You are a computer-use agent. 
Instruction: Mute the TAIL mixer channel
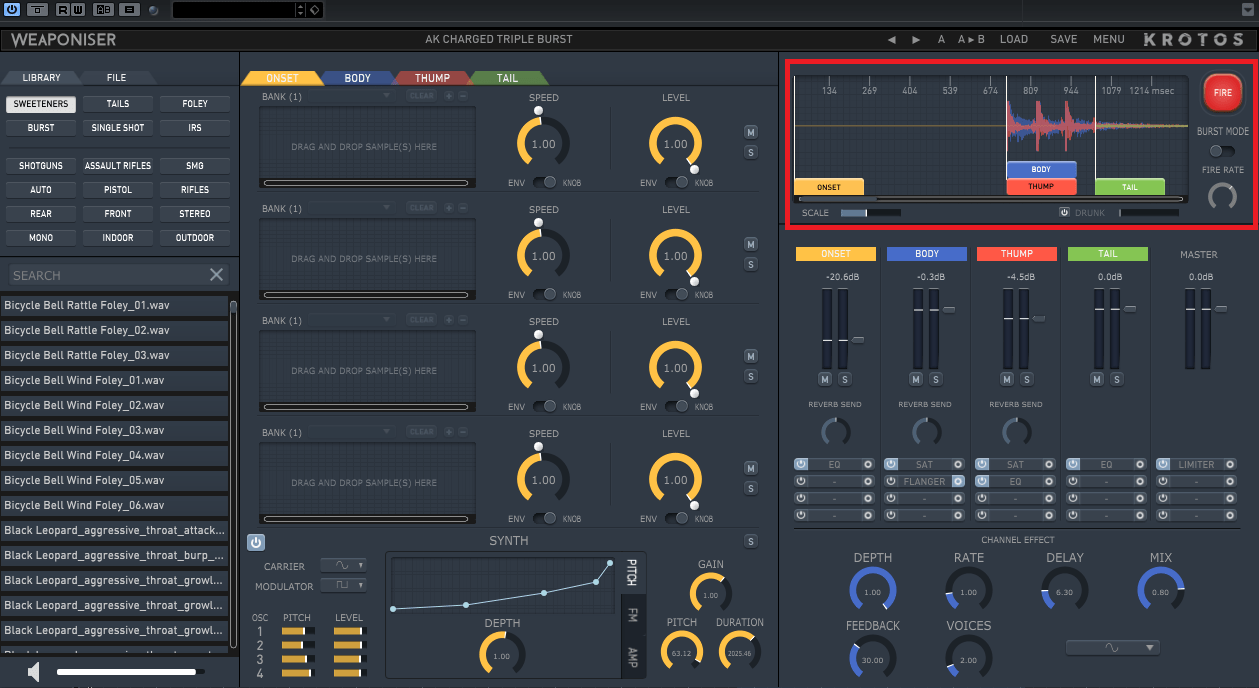(x=1097, y=380)
